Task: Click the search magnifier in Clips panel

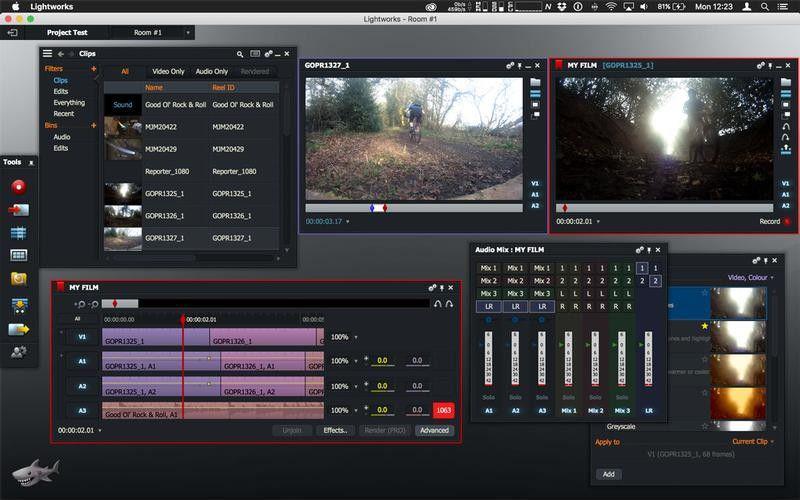Action: point(240,54)
